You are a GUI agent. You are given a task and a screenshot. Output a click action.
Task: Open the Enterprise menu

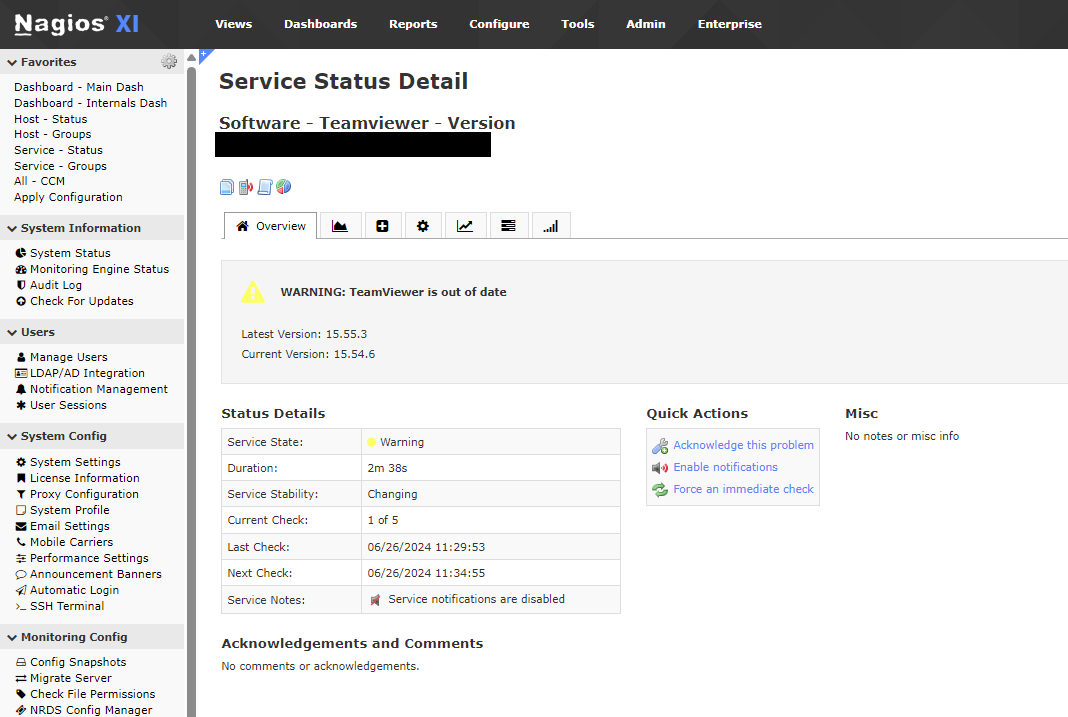[x=729, y=24]
